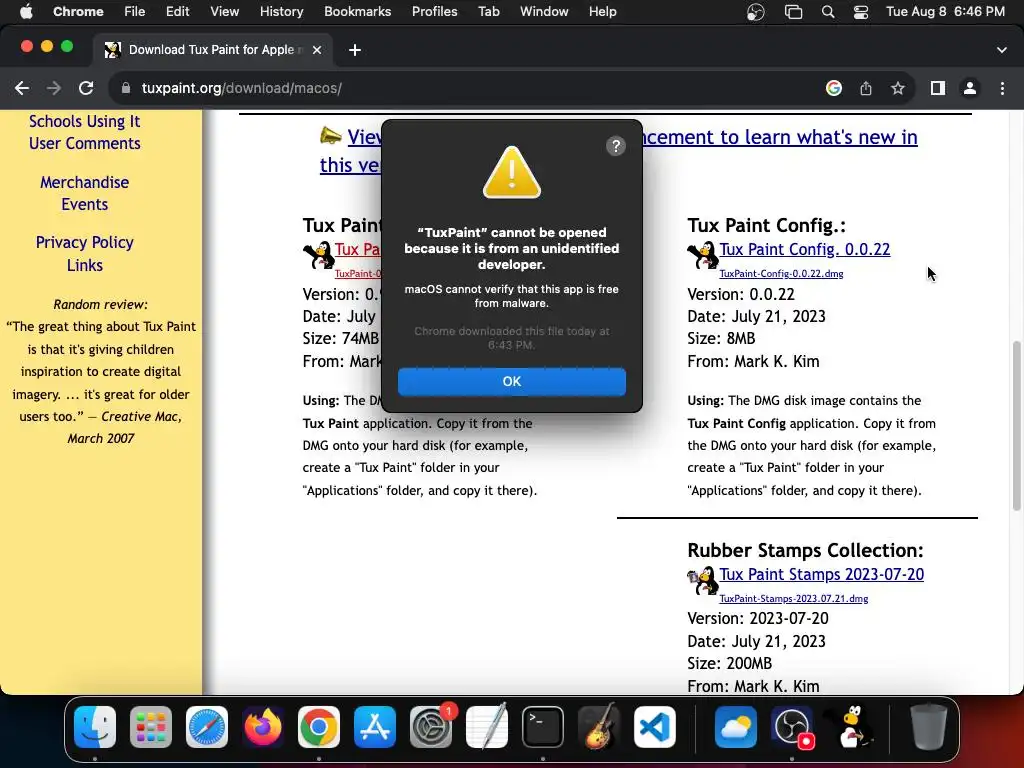Open the Bookmarks menu
Screen dimensions: 1024x768
(357, 11)
